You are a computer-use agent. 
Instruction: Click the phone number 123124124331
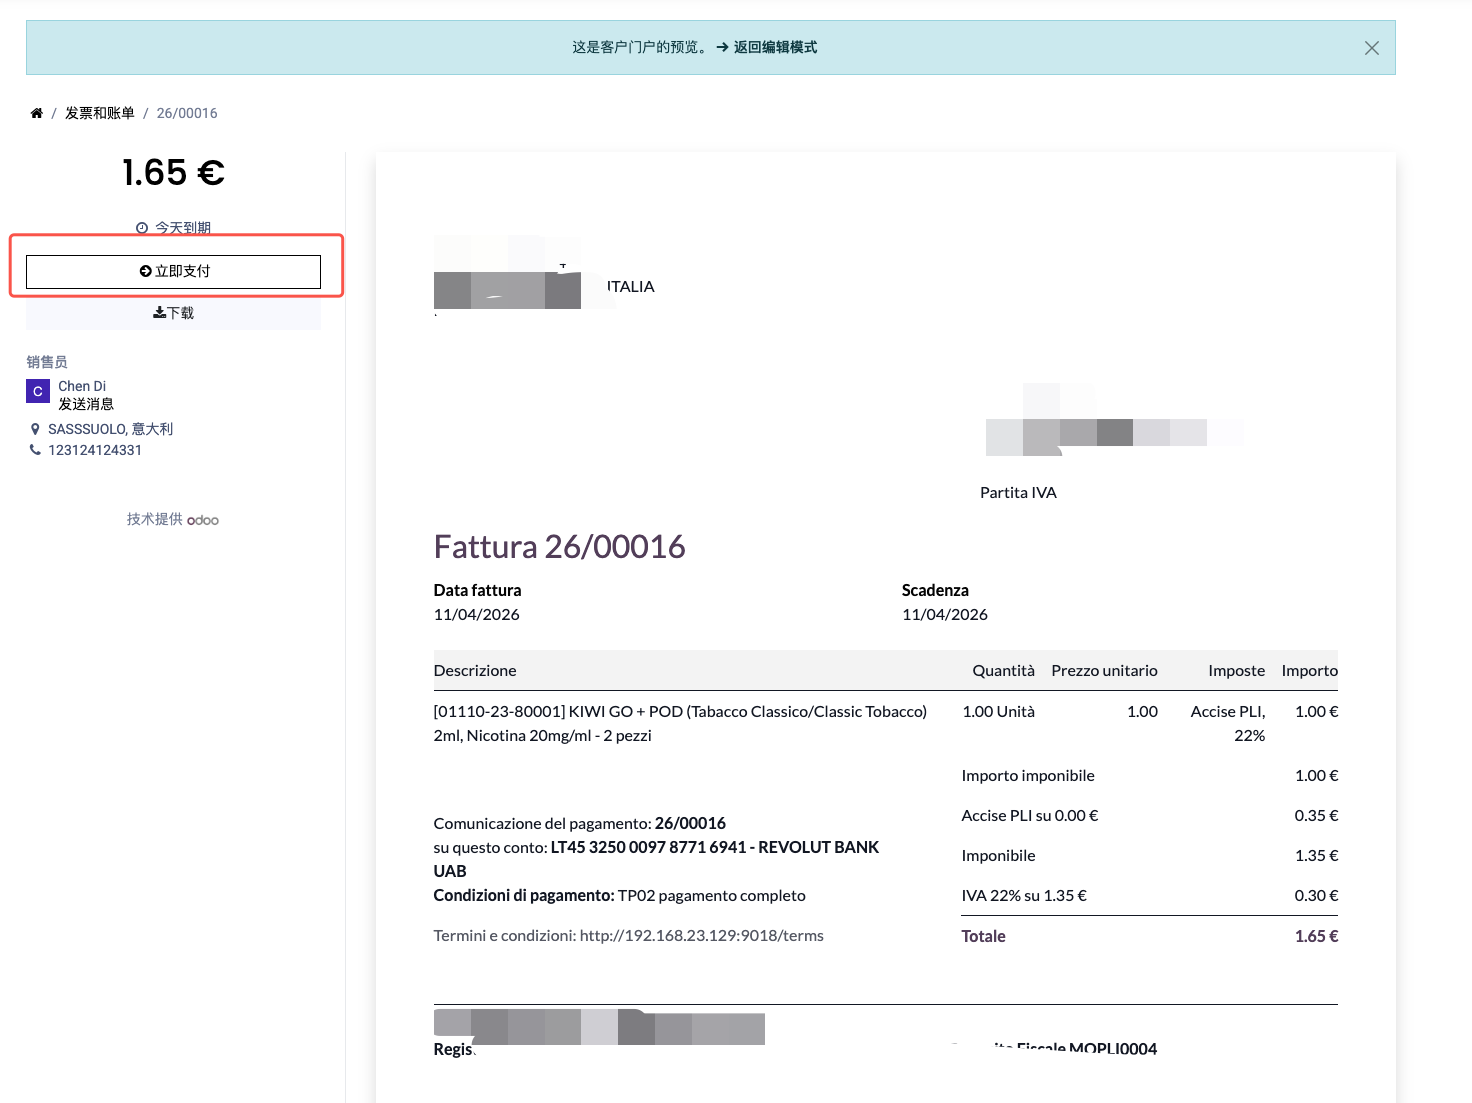(95, 450)
